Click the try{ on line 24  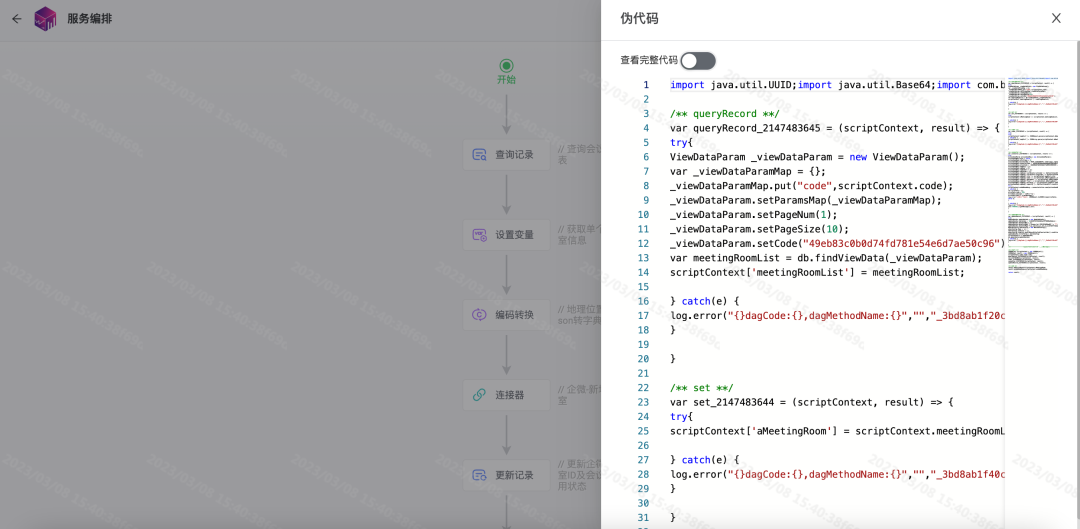[681, 417]
